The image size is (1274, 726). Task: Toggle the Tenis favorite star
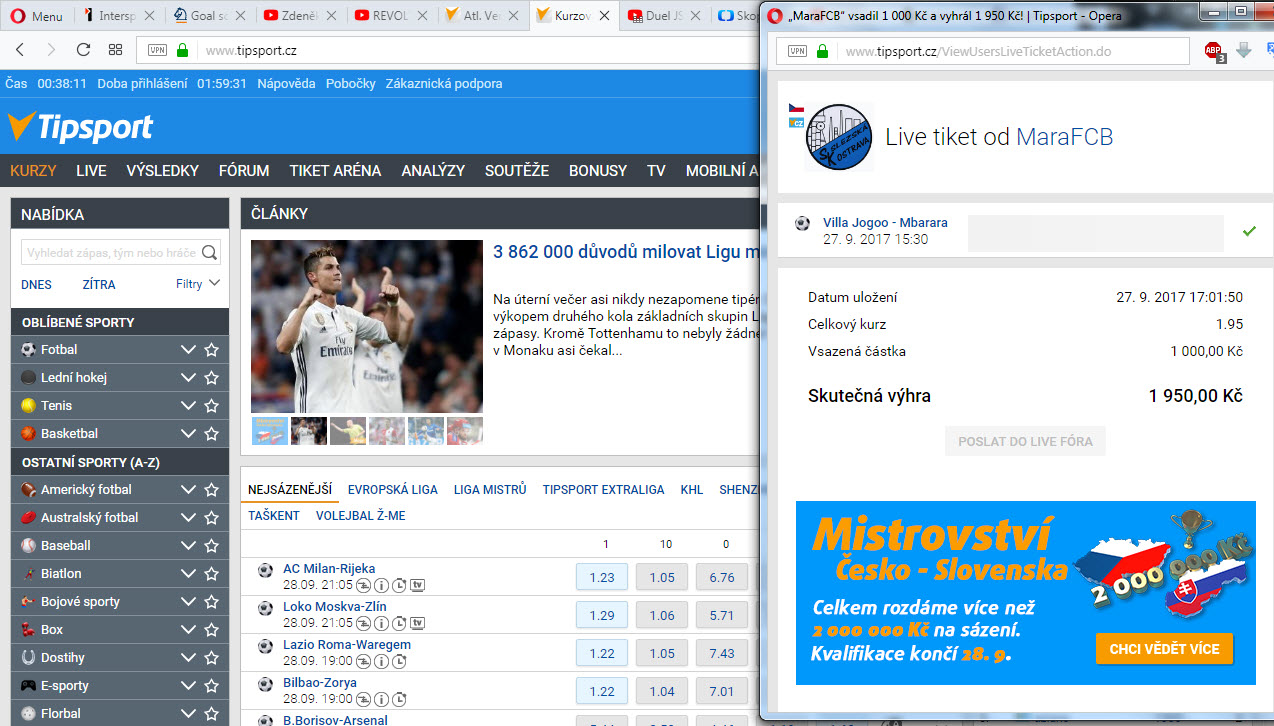coord(212,406)
